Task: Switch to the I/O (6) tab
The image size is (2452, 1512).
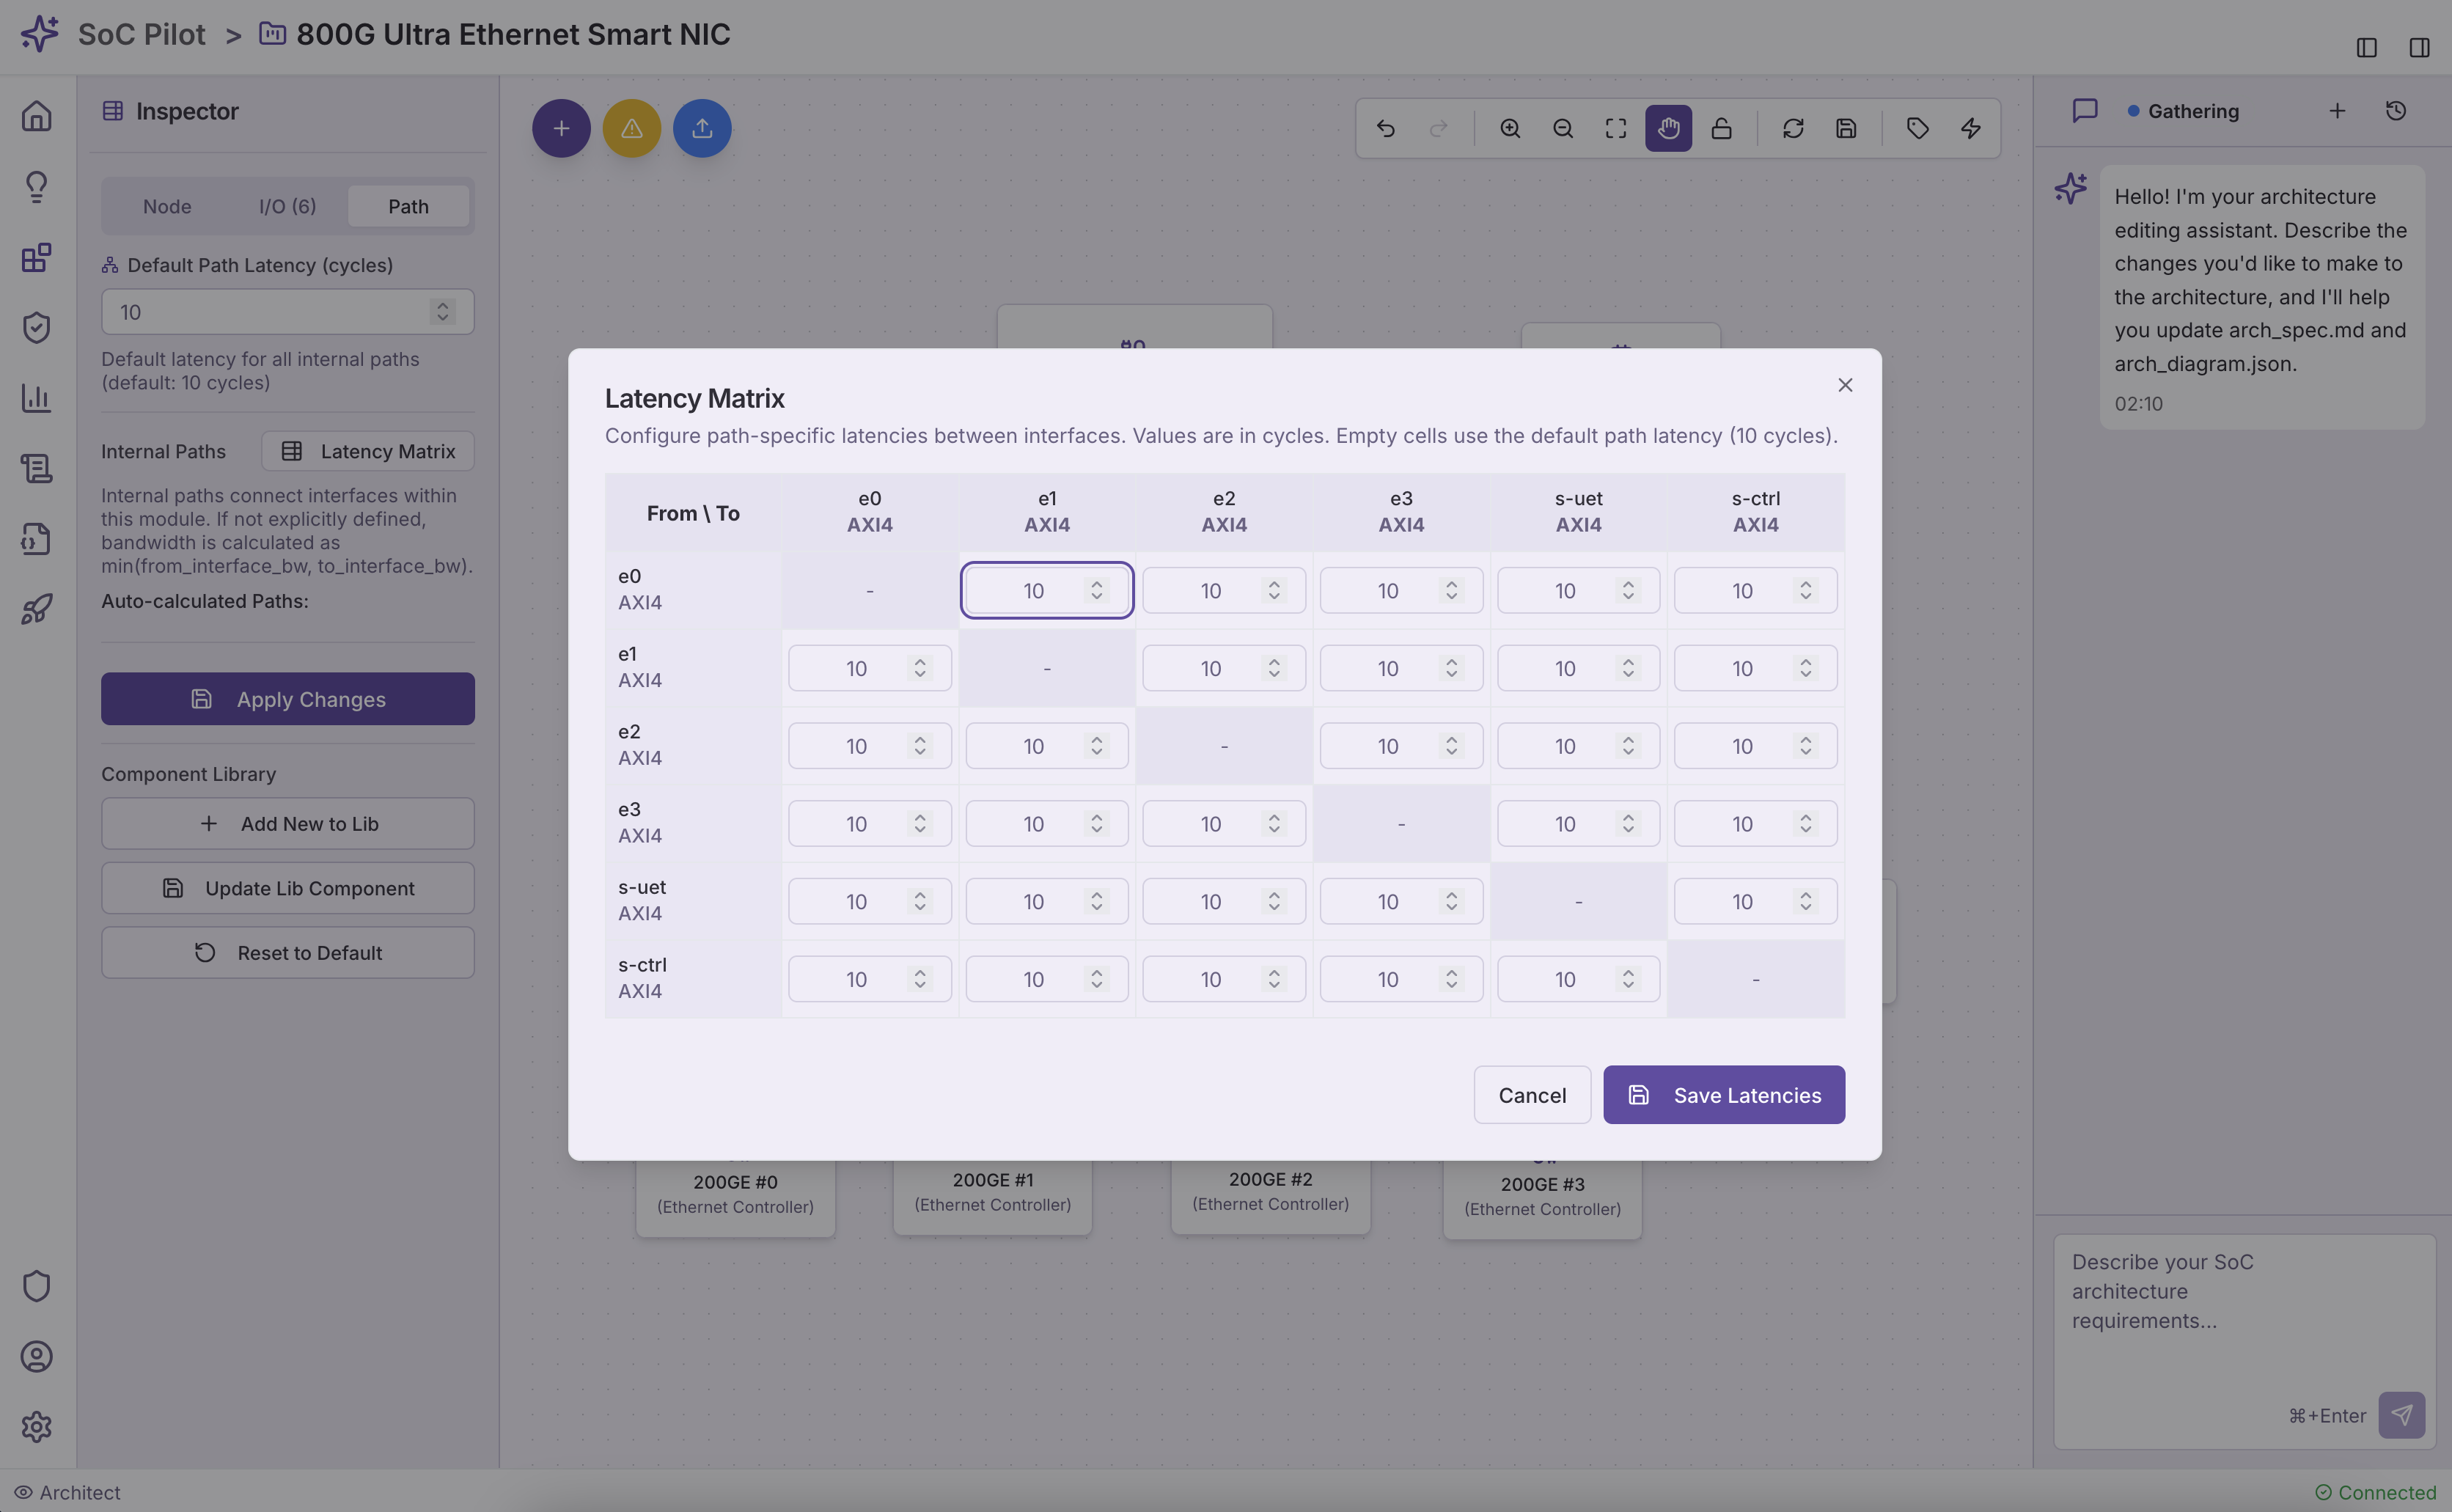Action: tap(287, 206)
